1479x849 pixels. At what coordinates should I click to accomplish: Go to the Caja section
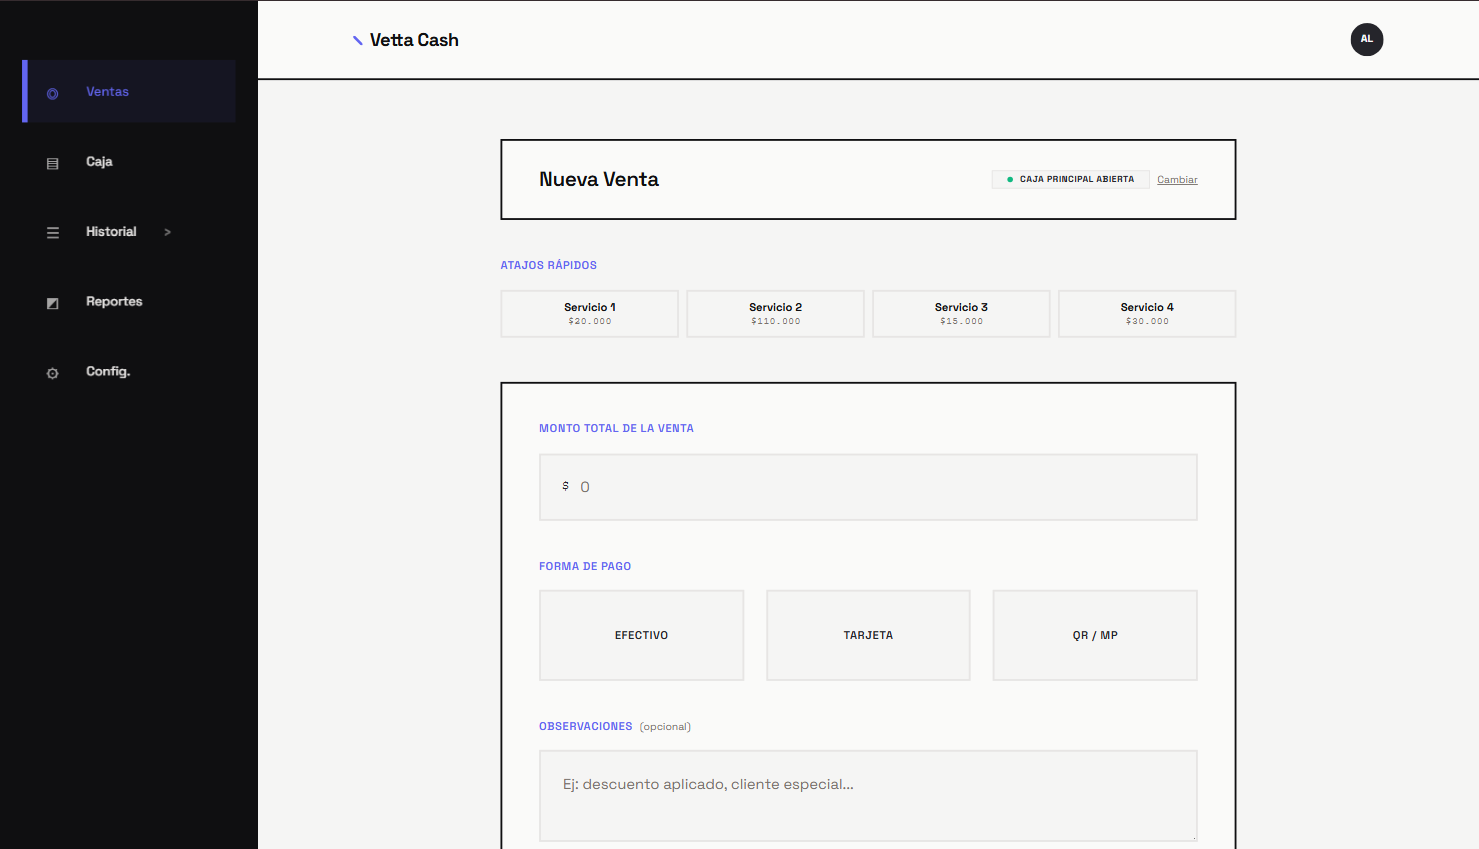click(131, 161)
